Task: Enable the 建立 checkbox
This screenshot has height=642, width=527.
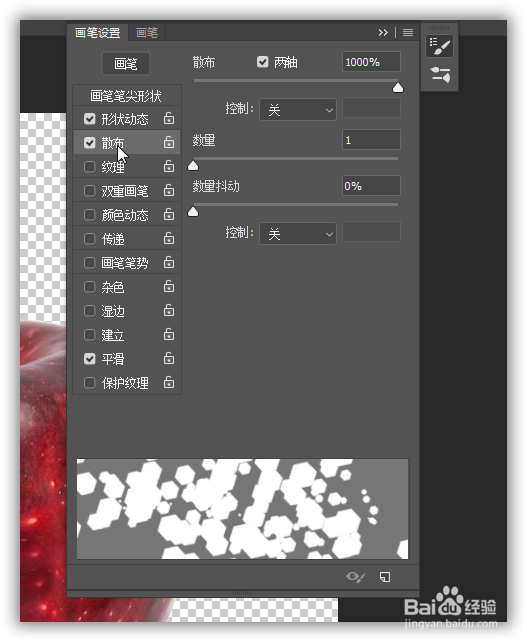Action: pos(89,335)
